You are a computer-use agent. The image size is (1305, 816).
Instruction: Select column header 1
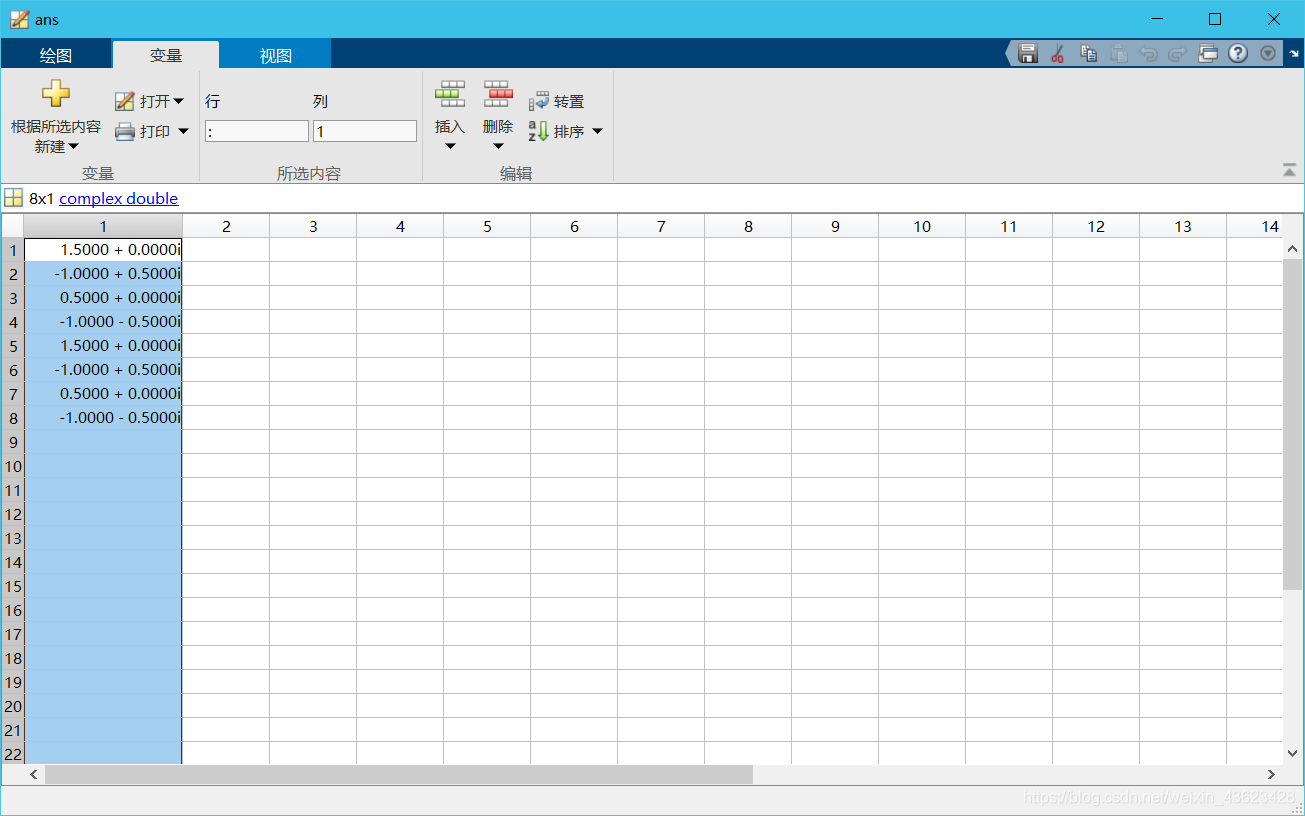click(x=103, y=226)
